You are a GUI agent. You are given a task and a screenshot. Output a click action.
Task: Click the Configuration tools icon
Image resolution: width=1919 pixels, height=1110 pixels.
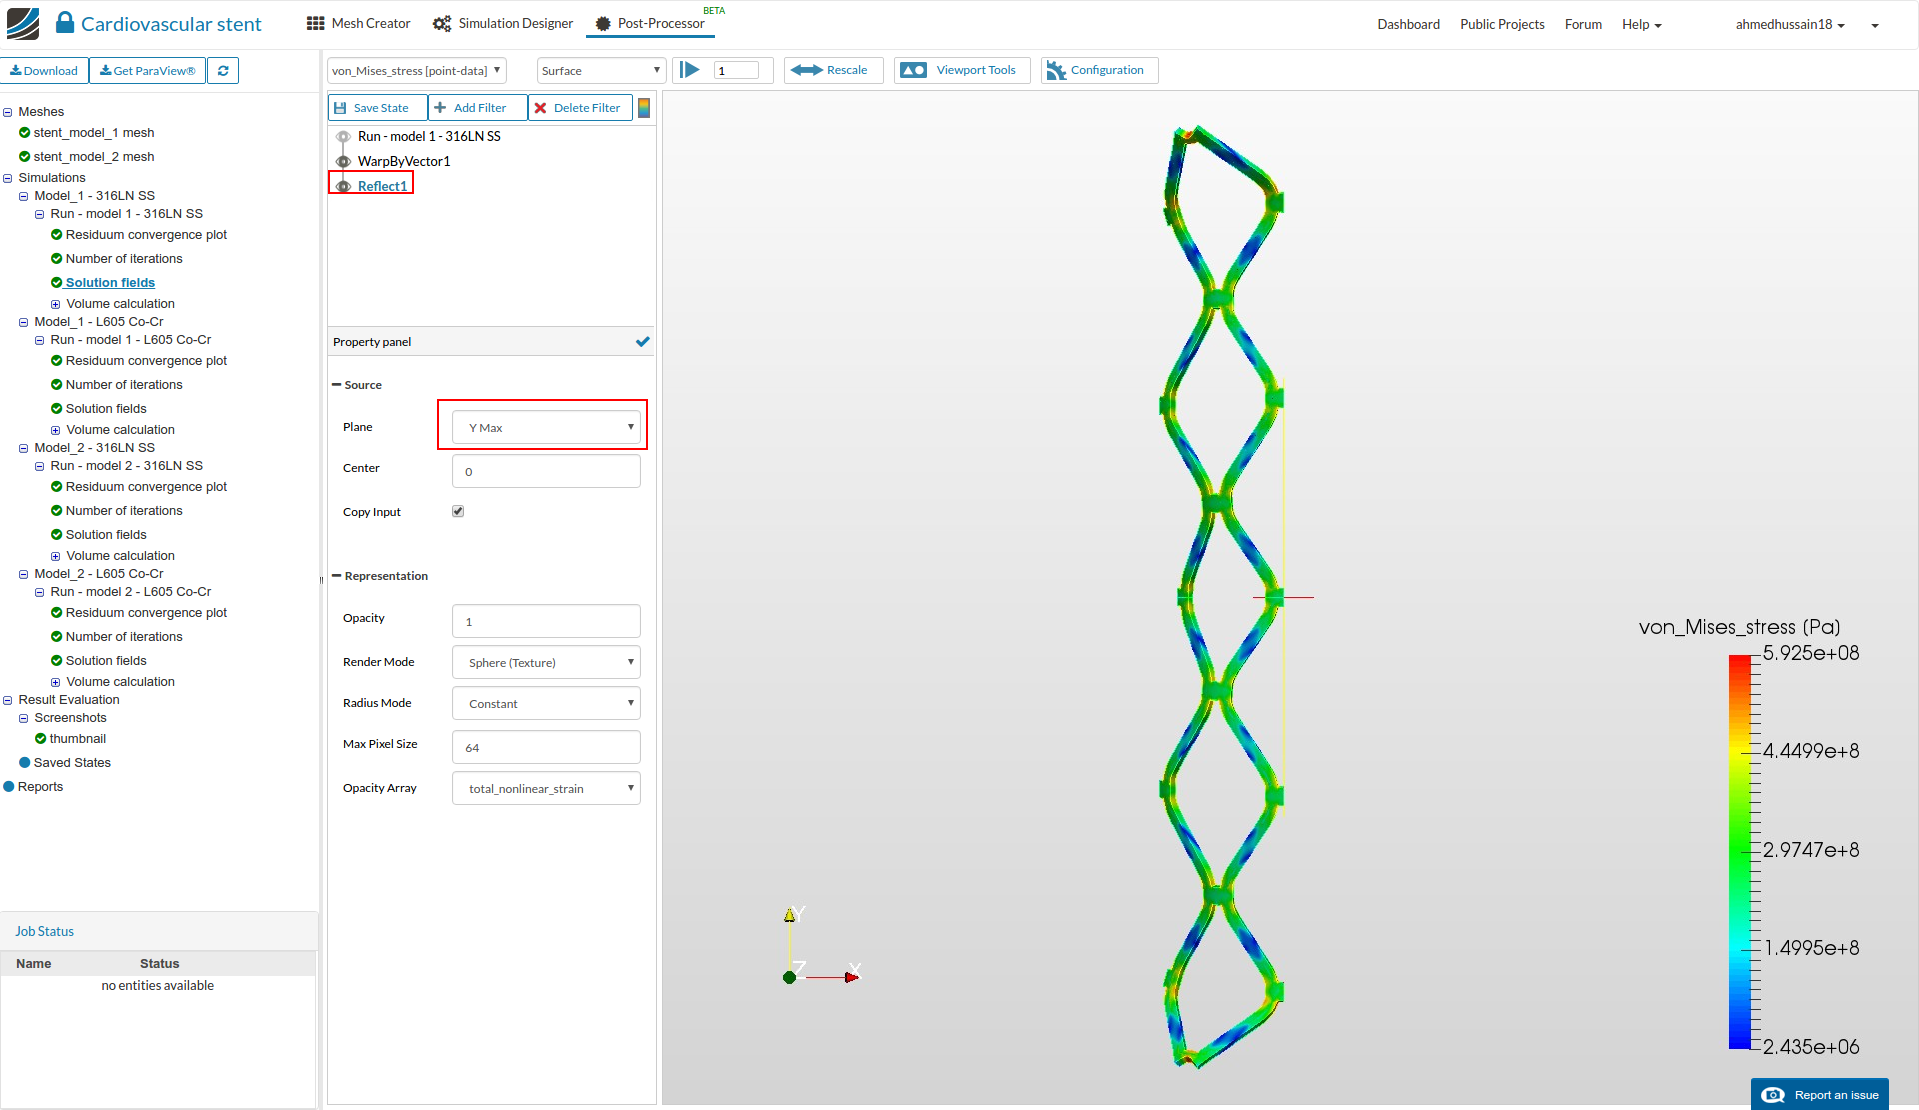(x=1056, y=70)
